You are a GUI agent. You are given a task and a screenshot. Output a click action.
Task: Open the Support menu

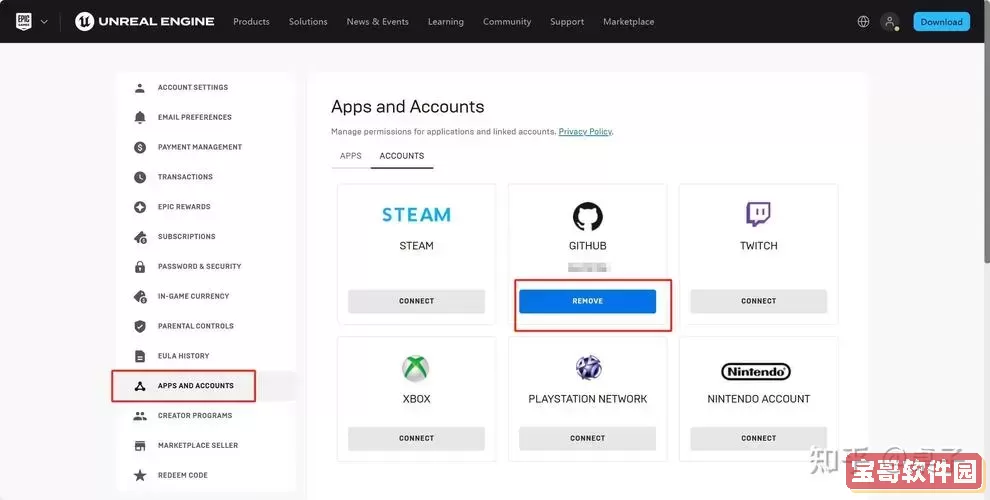pyautogui.click(x=567, y=21)
